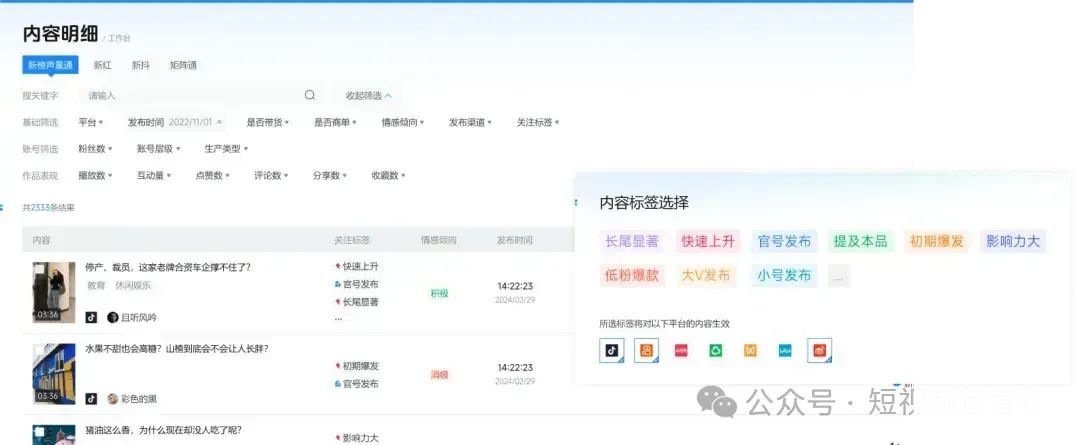The width and height of the screenshot is (1080, 445).
Task: Click the 初期爆发 tag in second row
Action: [x=356, y=366]
